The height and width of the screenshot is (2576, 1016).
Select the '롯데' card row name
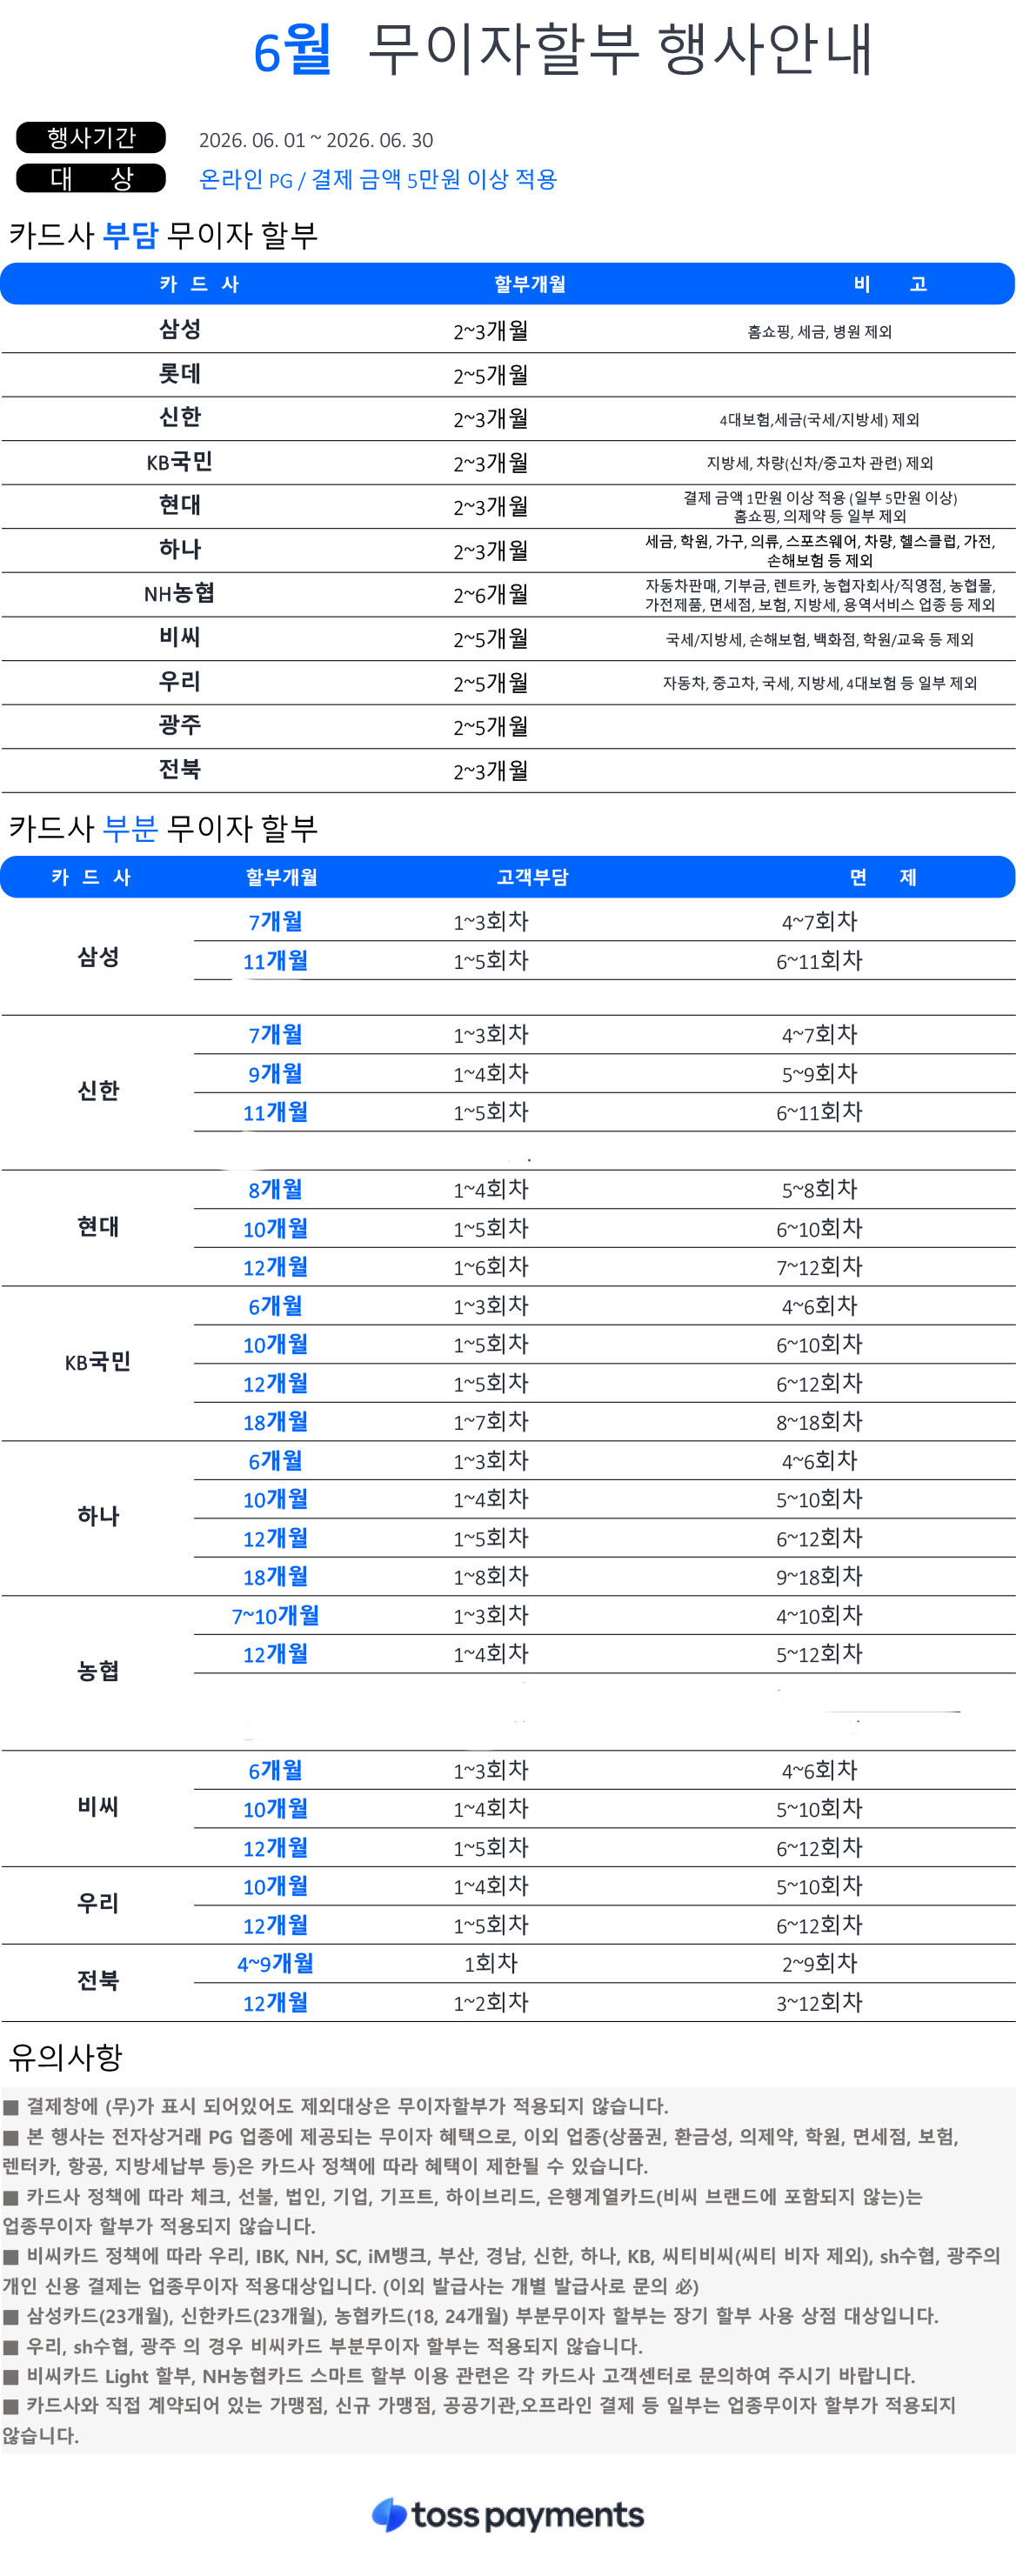click(x=180, y=374)
